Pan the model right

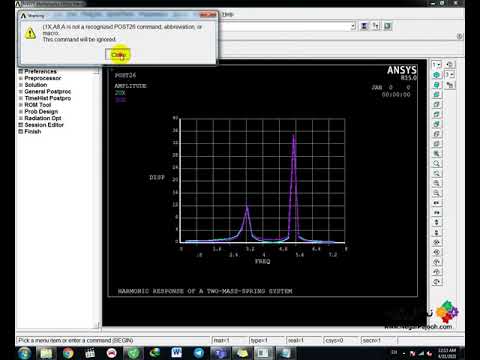pyautogui.click(x=437, y=213)
